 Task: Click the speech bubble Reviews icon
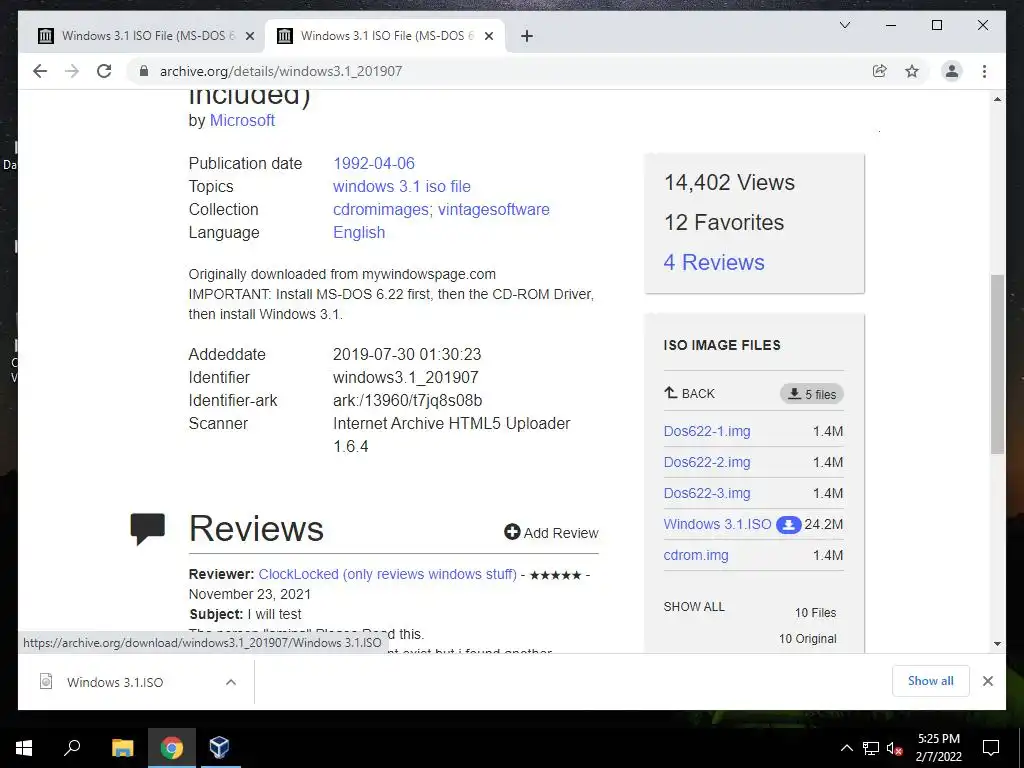[148, 528]
